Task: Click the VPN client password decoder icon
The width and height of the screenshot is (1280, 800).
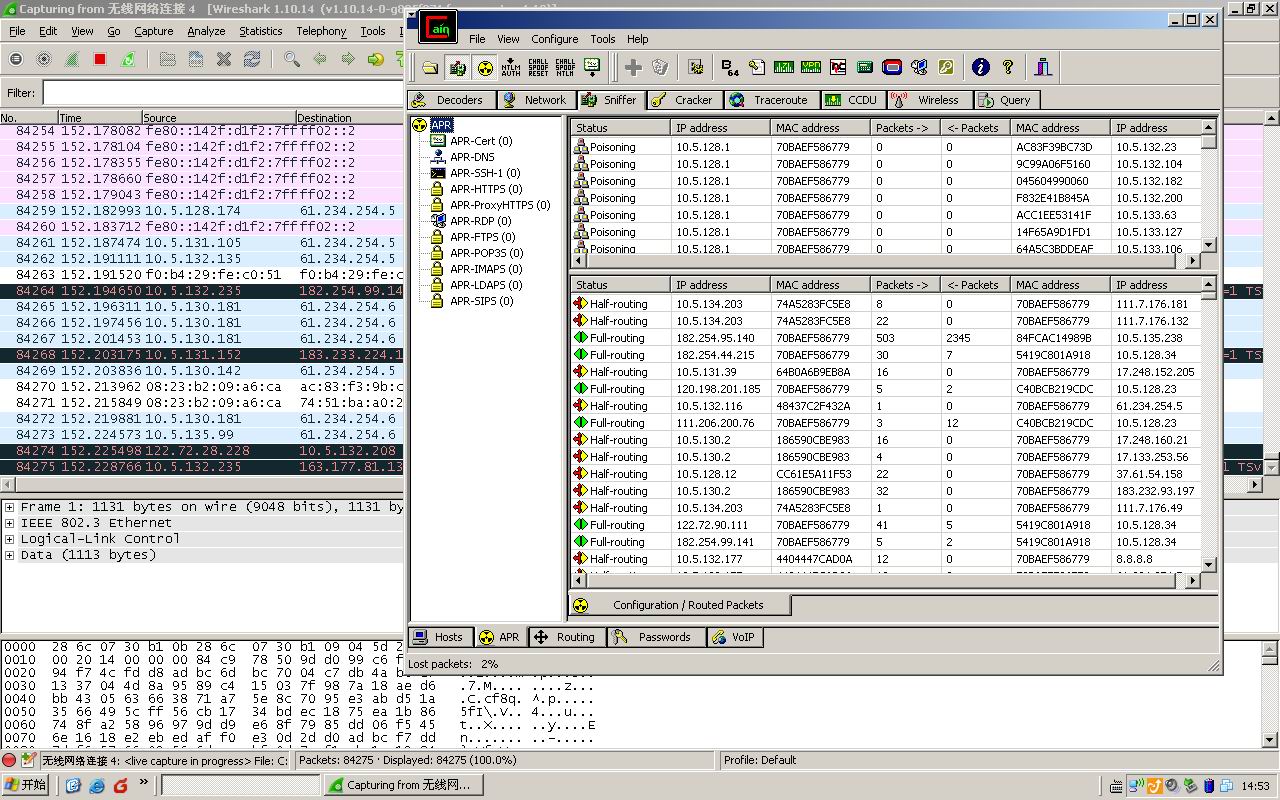Action: [811, 68]
